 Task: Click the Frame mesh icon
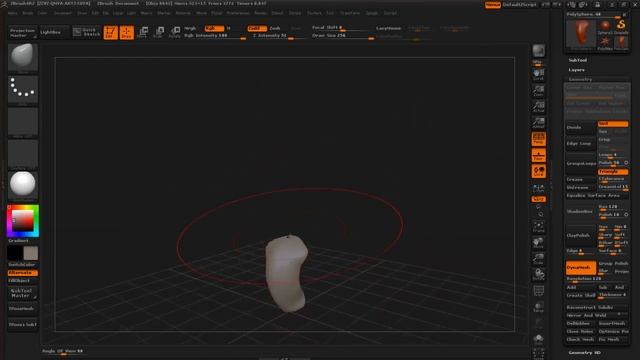(538, 227)
